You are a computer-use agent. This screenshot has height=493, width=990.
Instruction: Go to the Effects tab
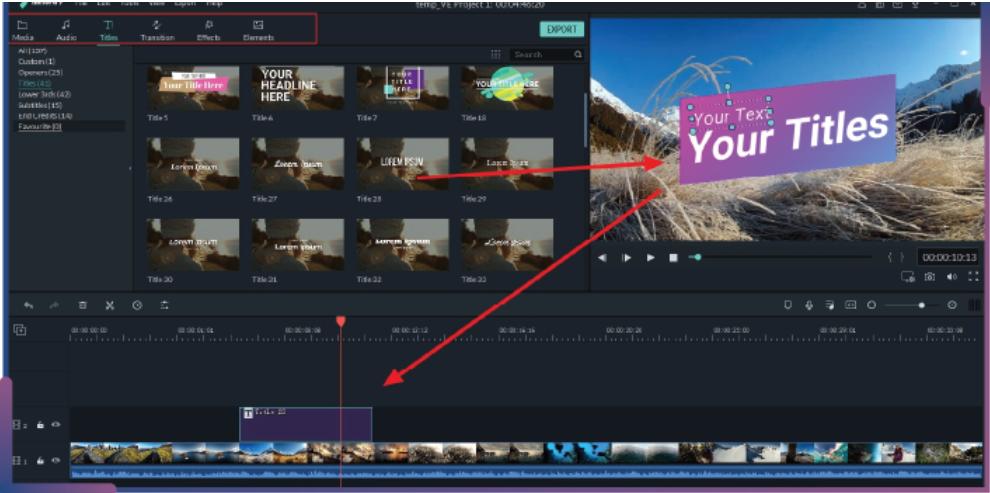pos(208,30)
